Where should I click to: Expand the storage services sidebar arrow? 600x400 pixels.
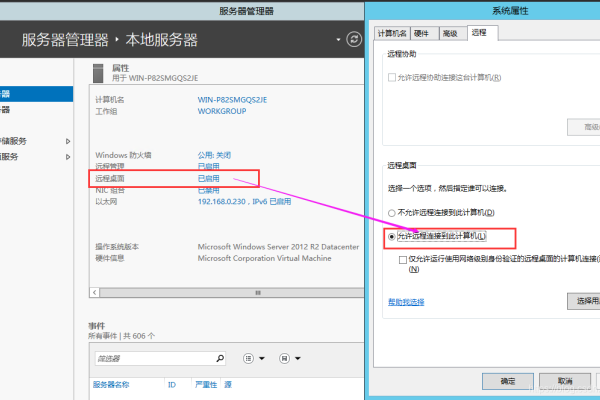(x=68, y=141)
